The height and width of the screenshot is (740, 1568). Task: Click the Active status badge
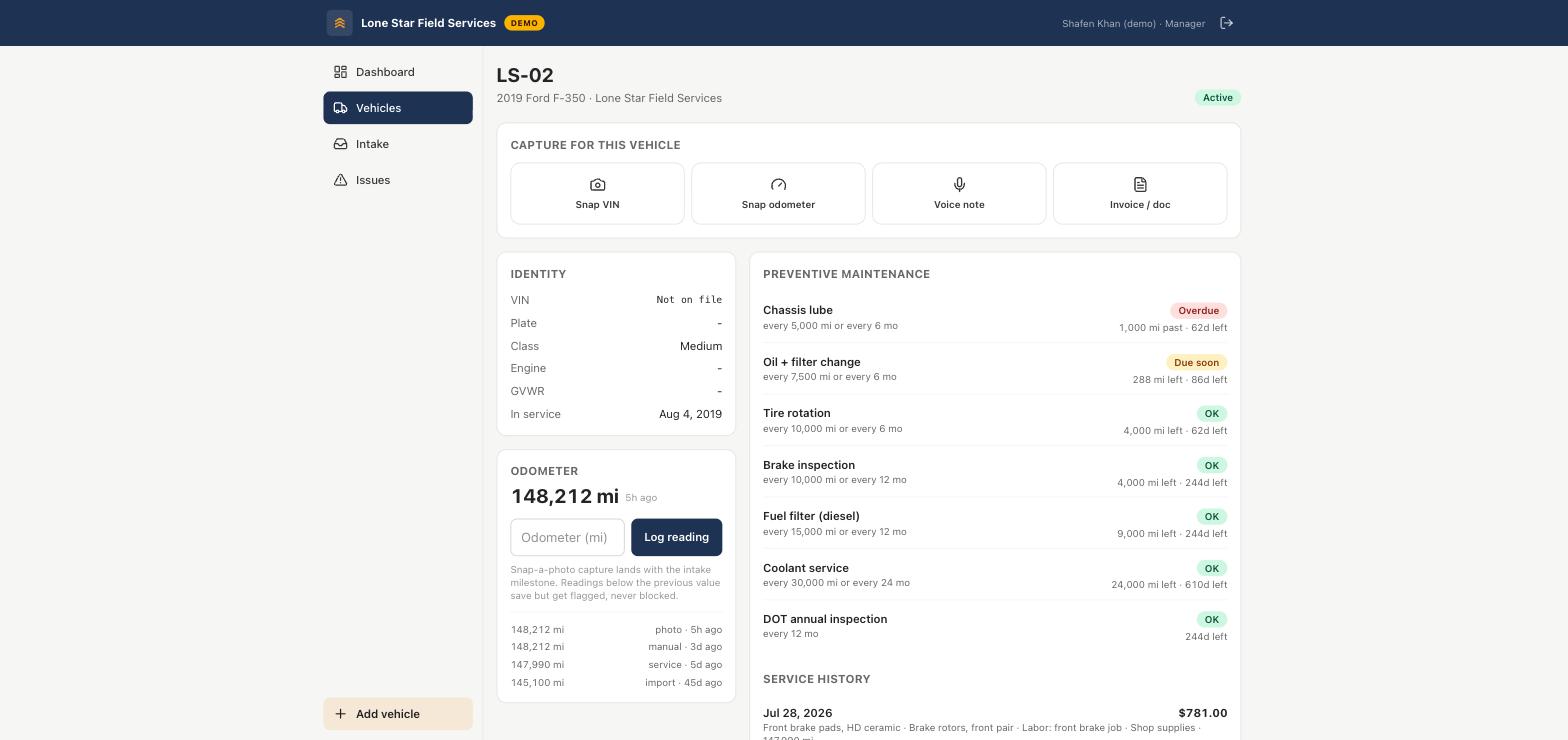point(1217,98)
